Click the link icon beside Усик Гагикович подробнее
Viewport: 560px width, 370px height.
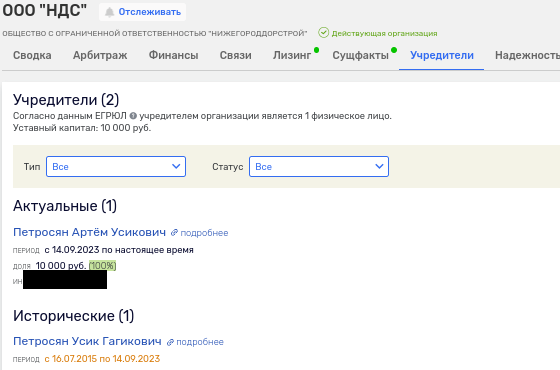[x=170, y=342]
